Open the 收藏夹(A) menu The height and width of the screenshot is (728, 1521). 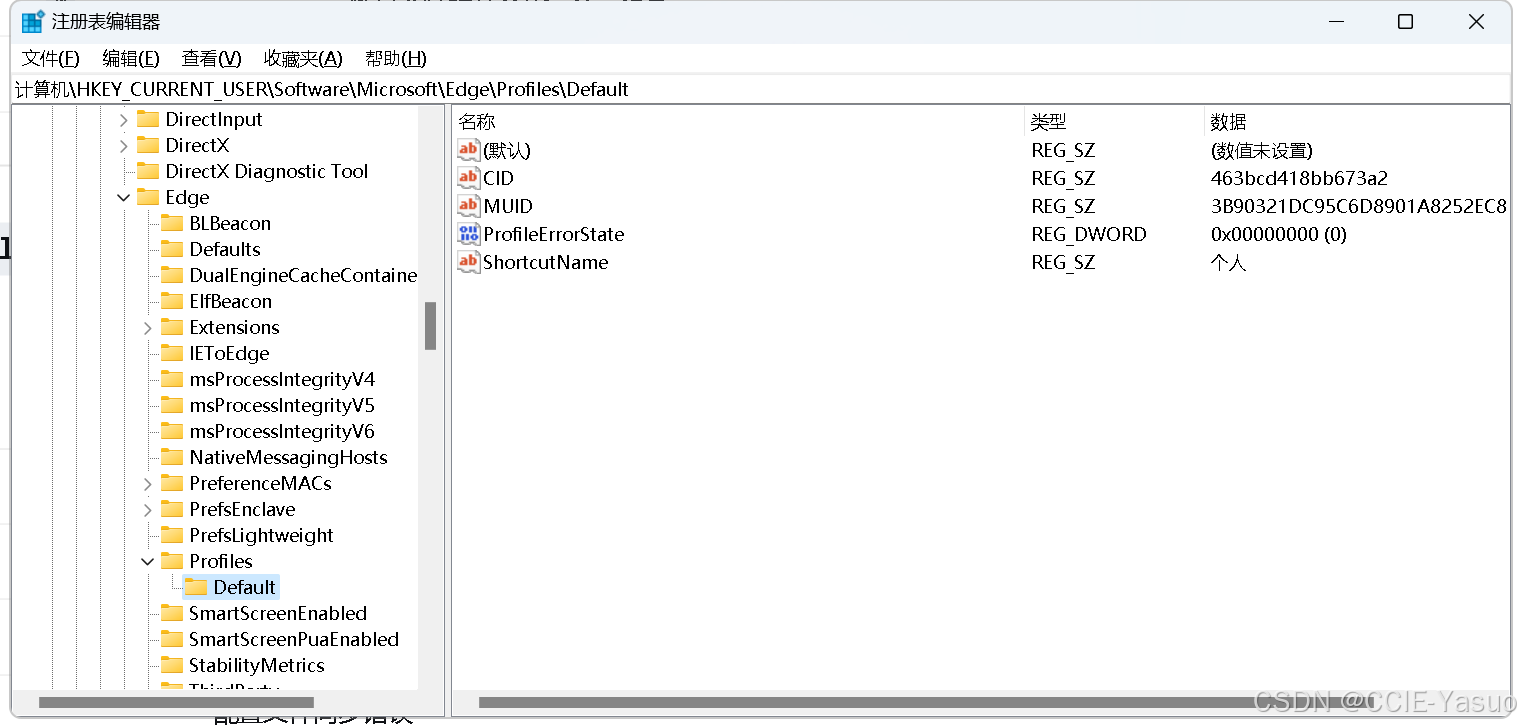(303, 58)
